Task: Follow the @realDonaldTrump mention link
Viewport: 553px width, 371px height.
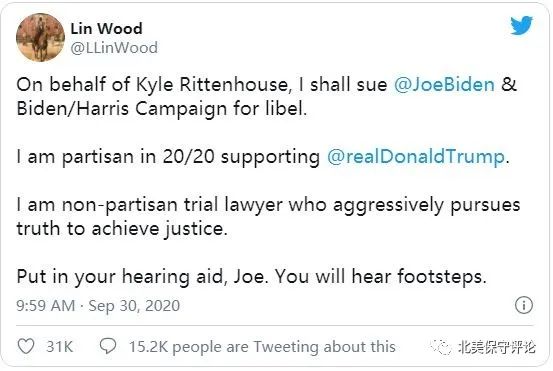Action: 415,157
